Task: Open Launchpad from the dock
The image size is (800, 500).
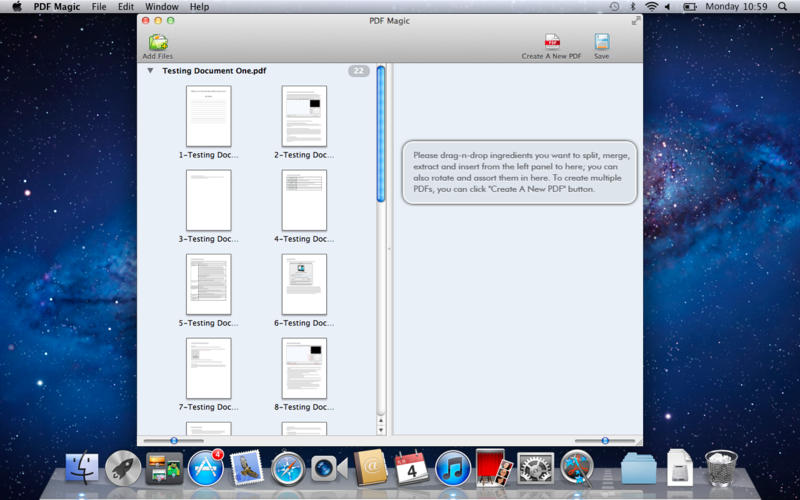Action: pos(123,467)
